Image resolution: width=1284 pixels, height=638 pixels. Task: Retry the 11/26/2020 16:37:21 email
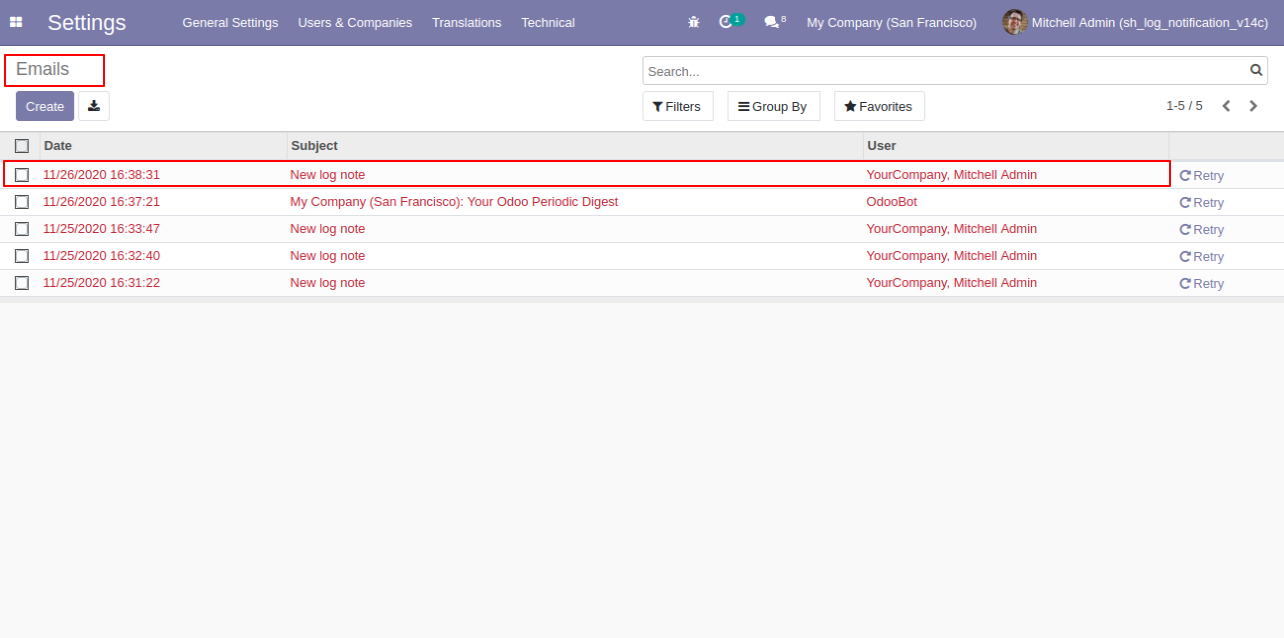click(x=1201, y=202)
